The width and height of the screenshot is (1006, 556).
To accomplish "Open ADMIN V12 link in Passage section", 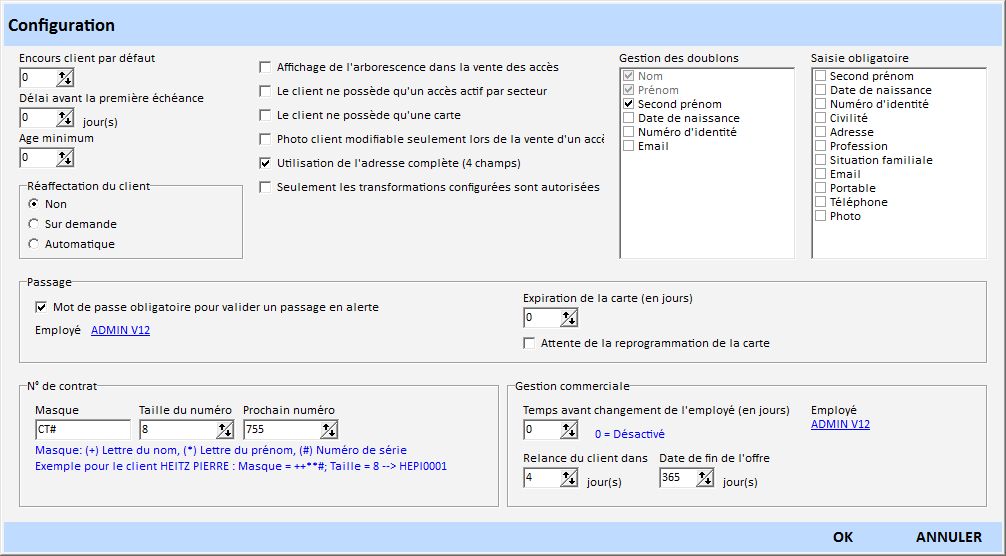I will tap(120, 330).
